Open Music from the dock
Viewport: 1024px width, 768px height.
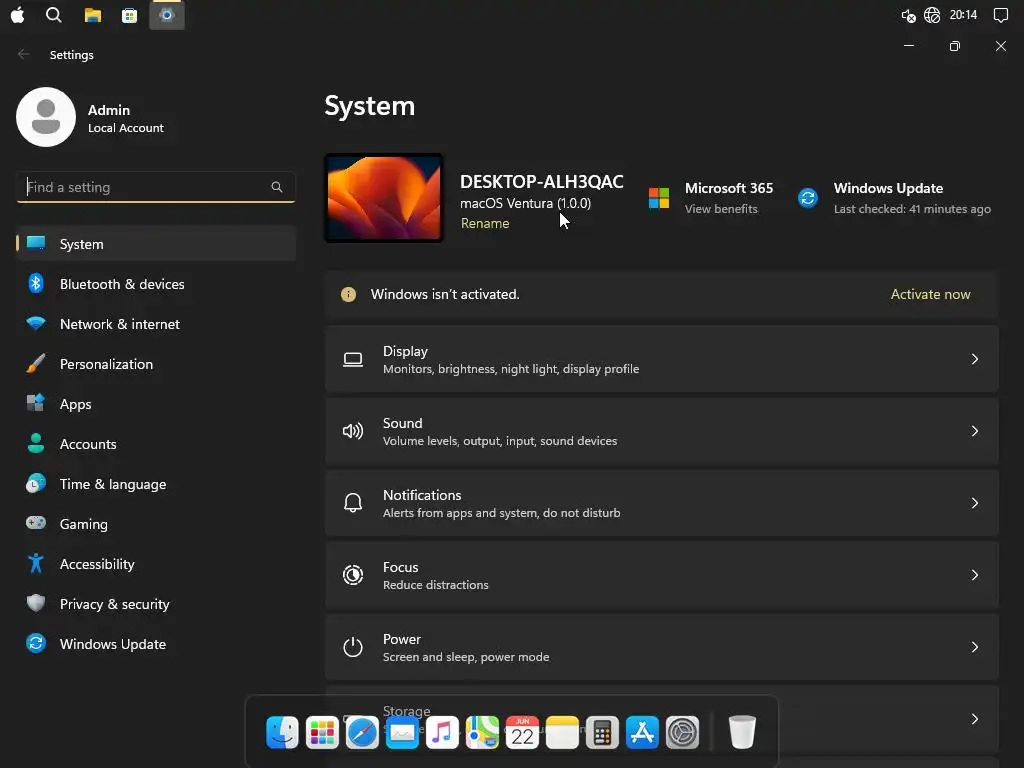tap(442, 732)
